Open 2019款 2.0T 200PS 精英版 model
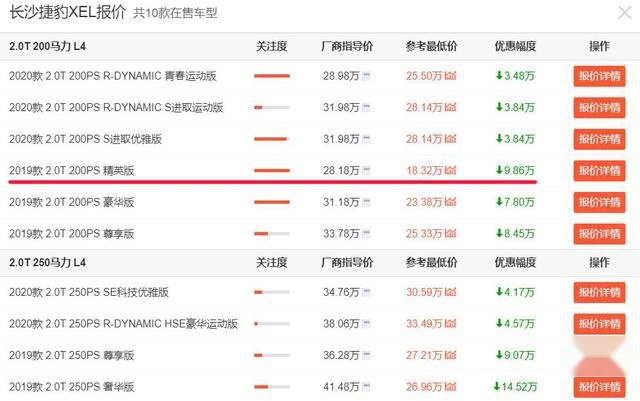 71,171
